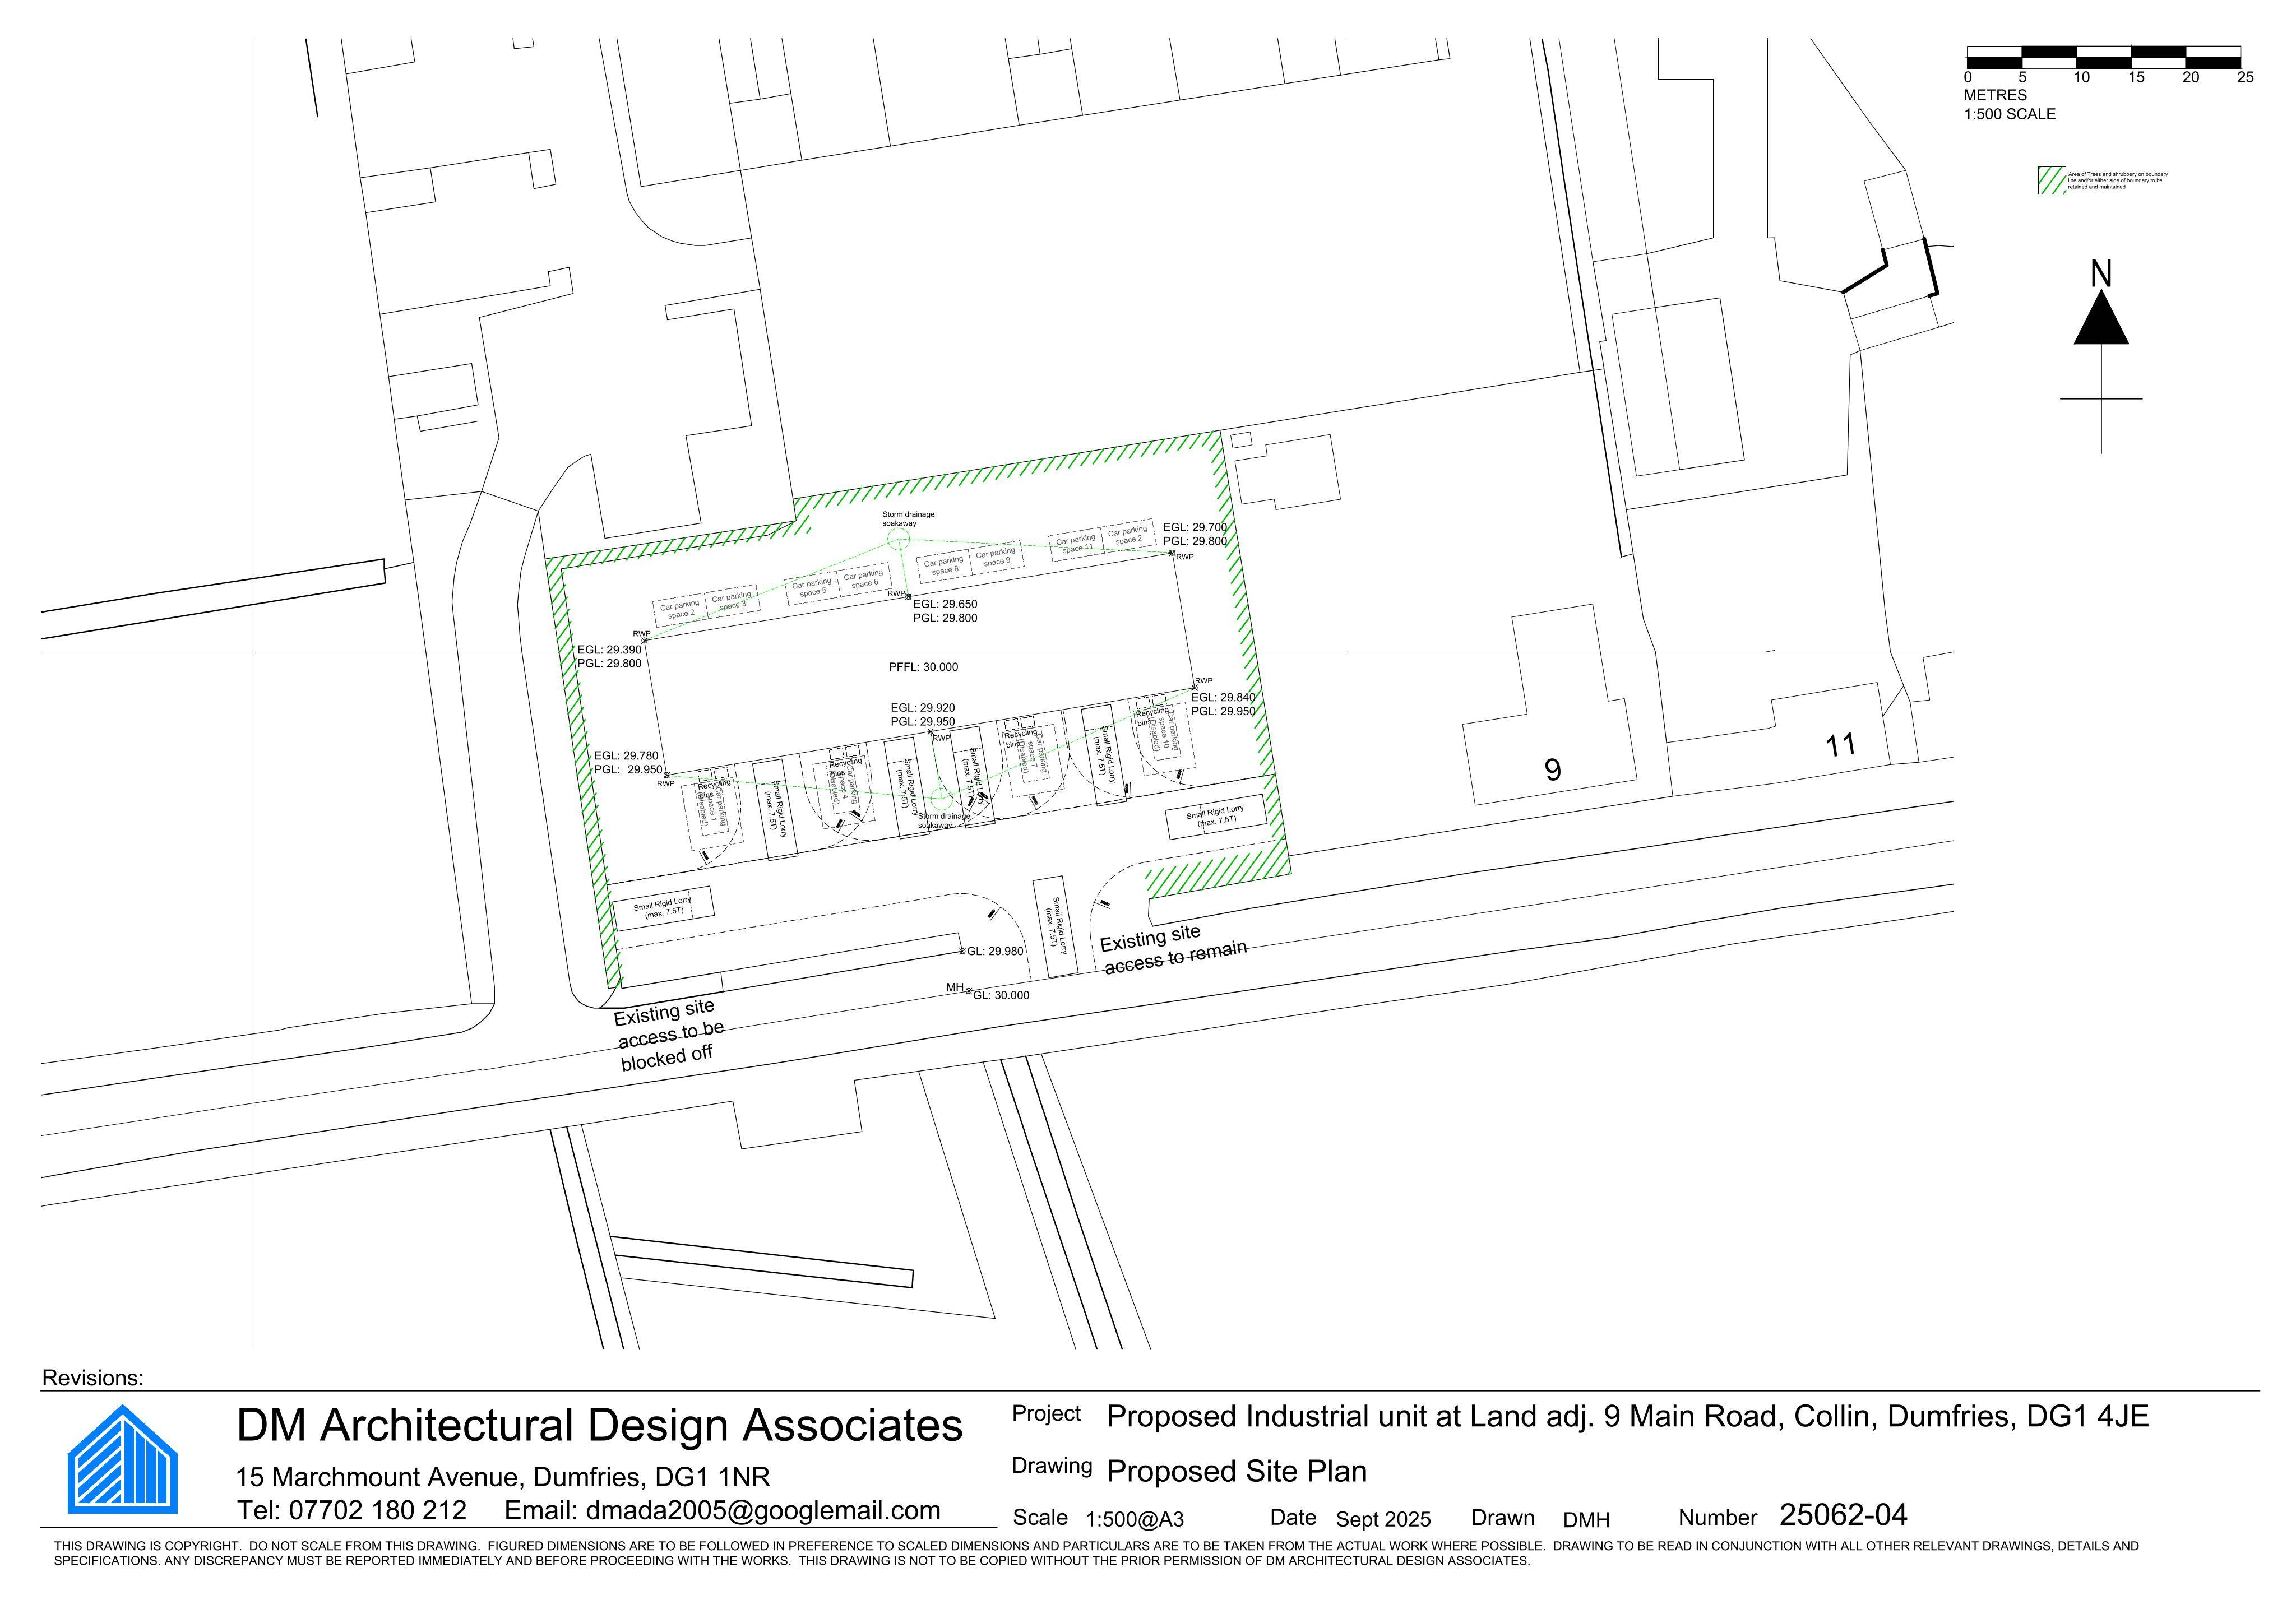Click the 'EGL: 29.840' level annotation
This screenshot has width=2296, height=1623.
click(1223, 698)
